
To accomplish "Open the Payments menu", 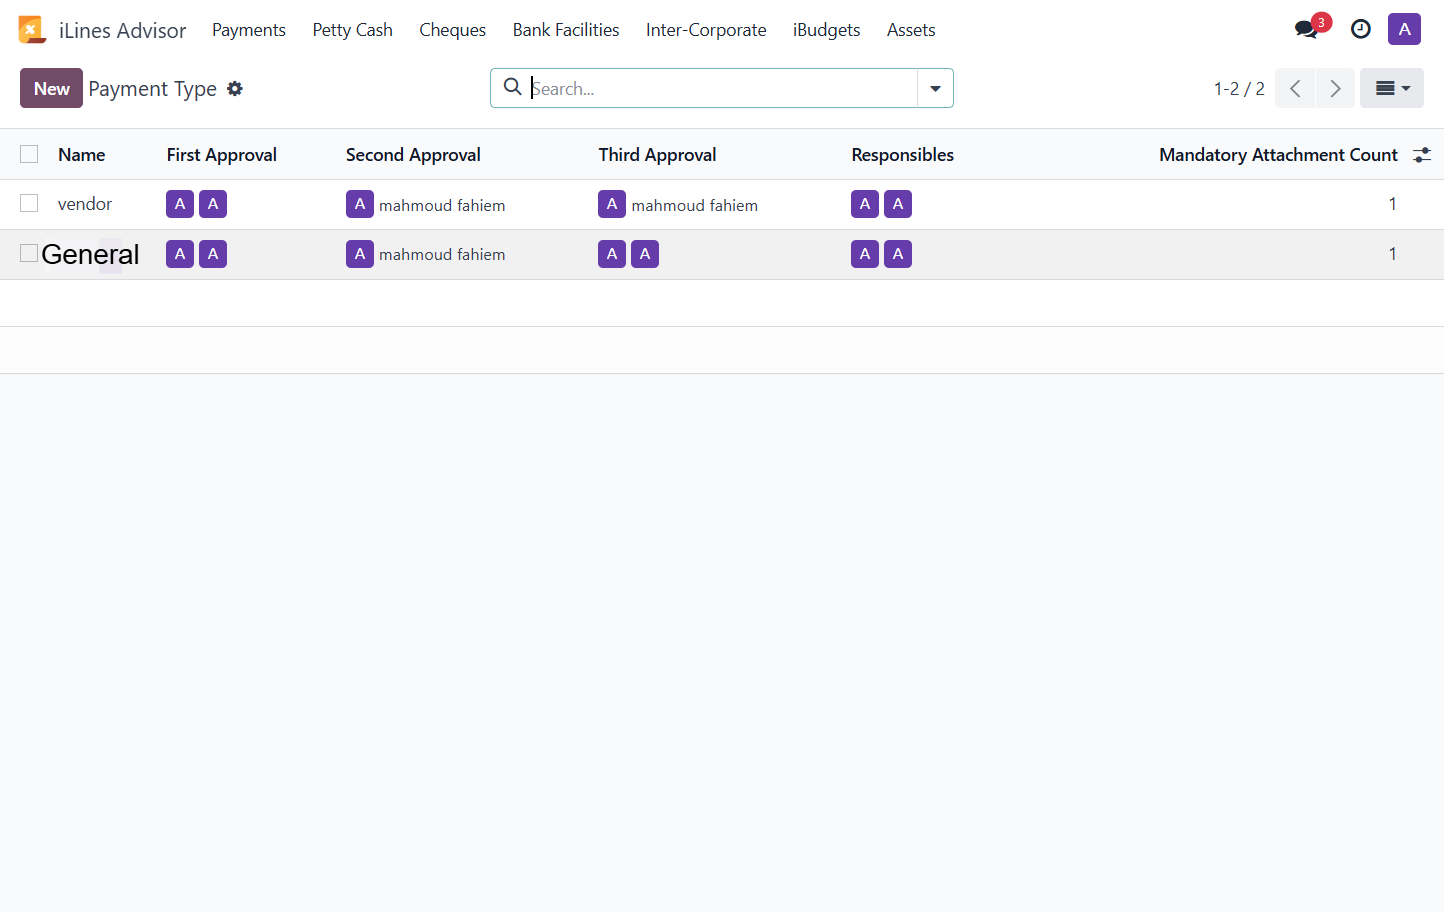I will click(249, 30).
